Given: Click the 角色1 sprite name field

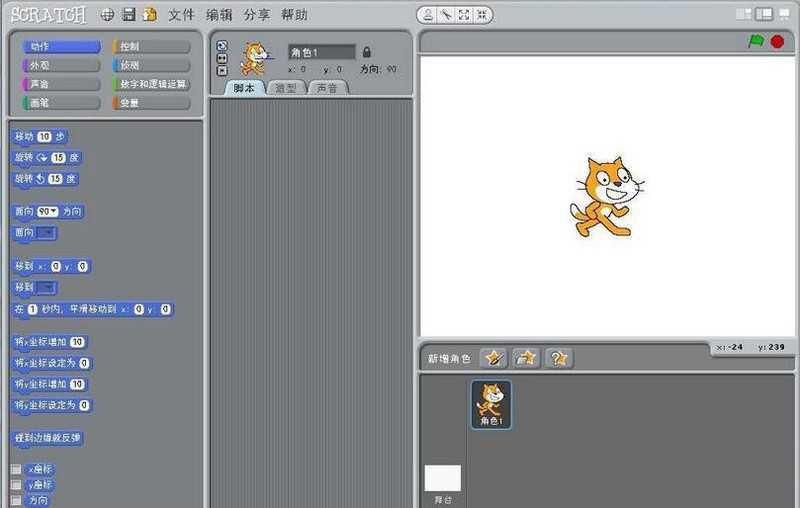Looking at the screenshot, I should (320, 52).
